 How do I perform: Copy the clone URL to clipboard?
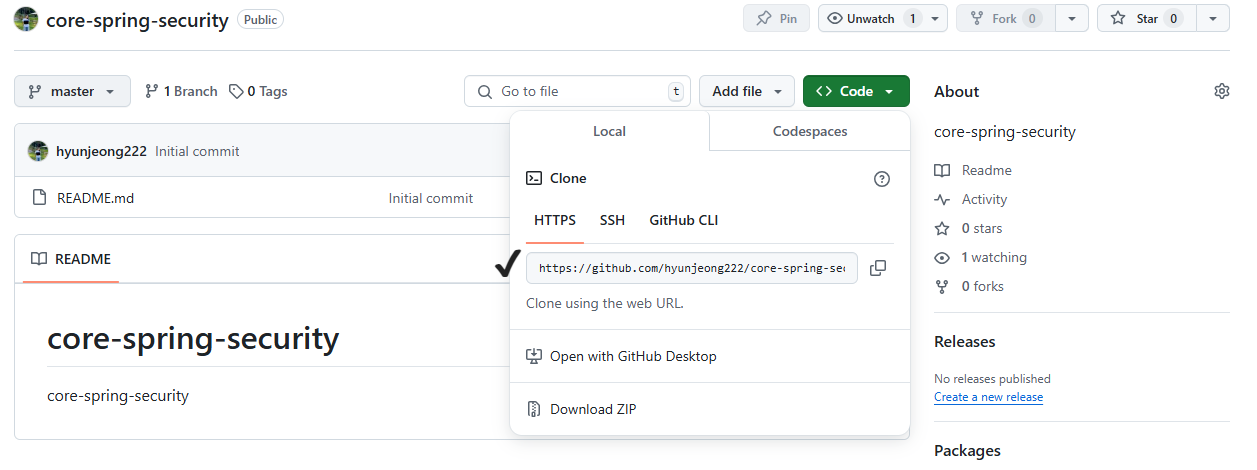pyautogui.click(x=878, y=268)
